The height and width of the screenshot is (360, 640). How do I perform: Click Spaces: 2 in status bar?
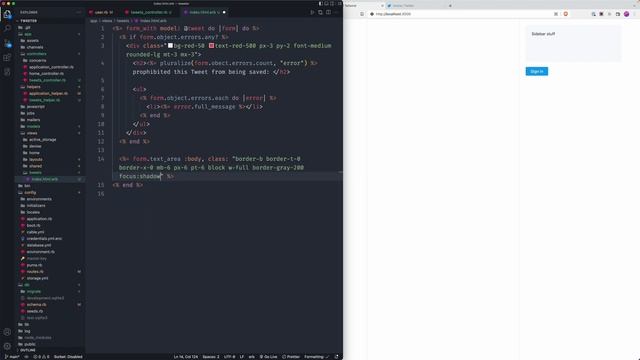click(211, 357)
